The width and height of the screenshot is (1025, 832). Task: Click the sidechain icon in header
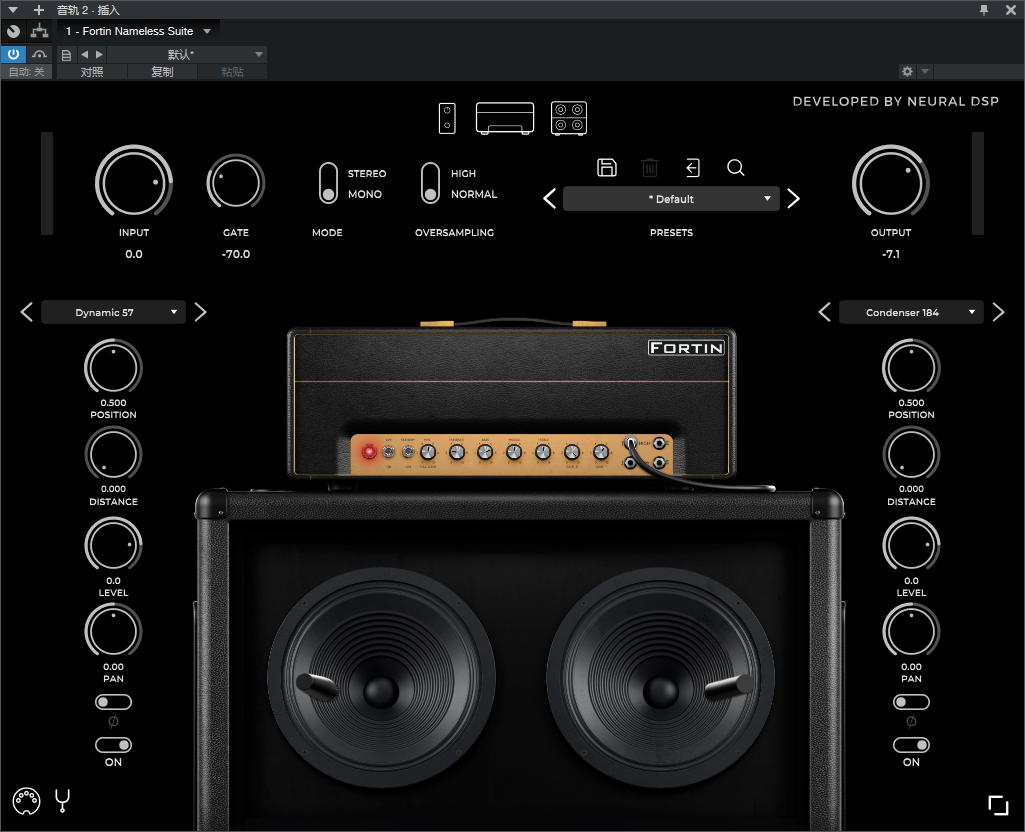click(x=13, y=31)
